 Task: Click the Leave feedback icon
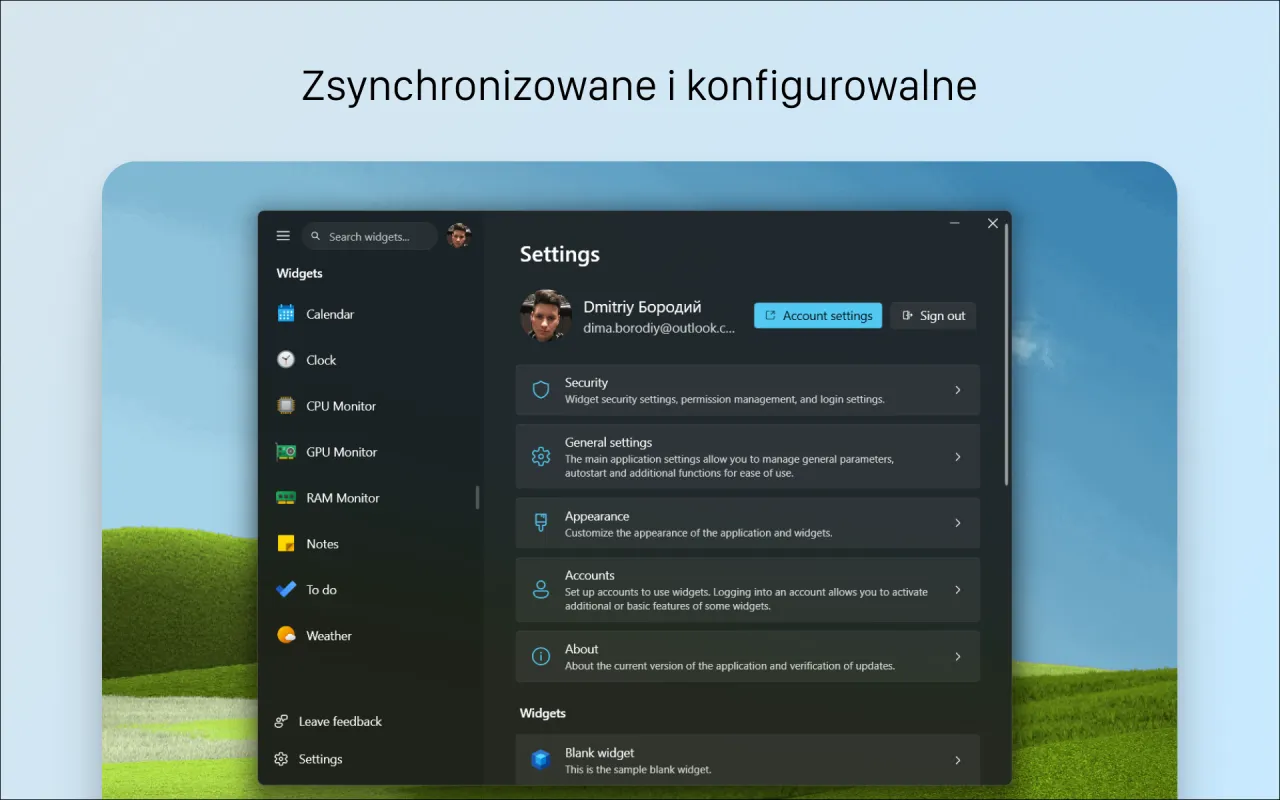pos(283,721)
